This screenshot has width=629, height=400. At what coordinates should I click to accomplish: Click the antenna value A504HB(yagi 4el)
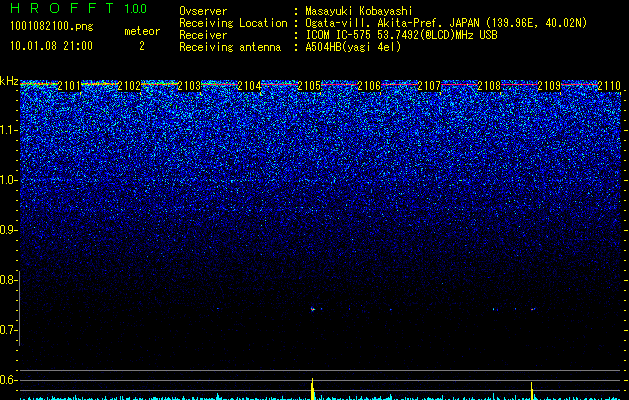(x=353, y=47)
